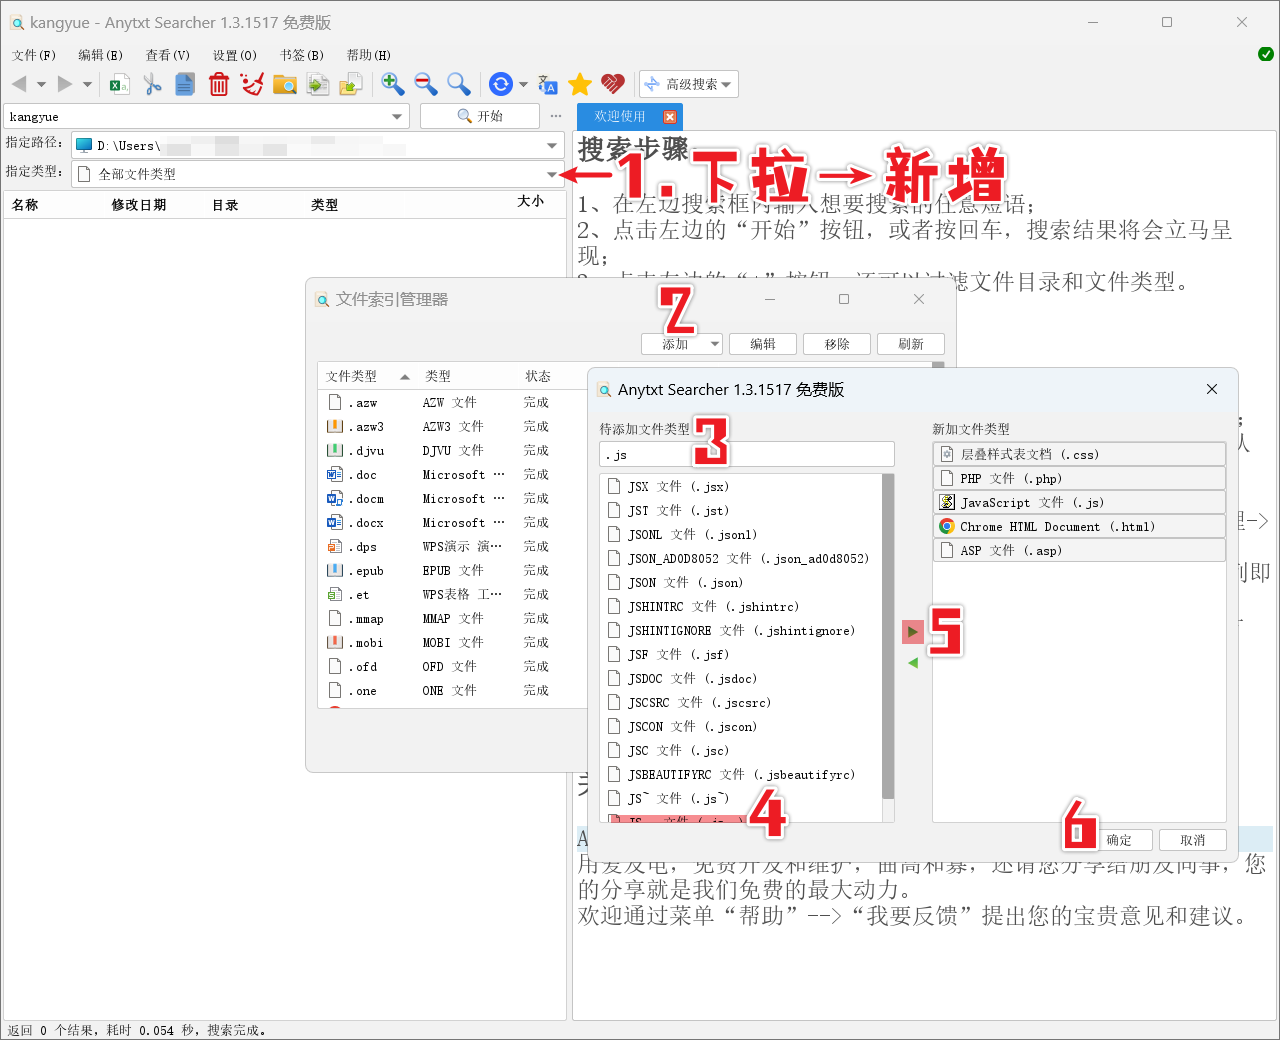Confirm with the 确定 button
The height and width of the screenshot is (1040, 1280).
[1119, 840]
